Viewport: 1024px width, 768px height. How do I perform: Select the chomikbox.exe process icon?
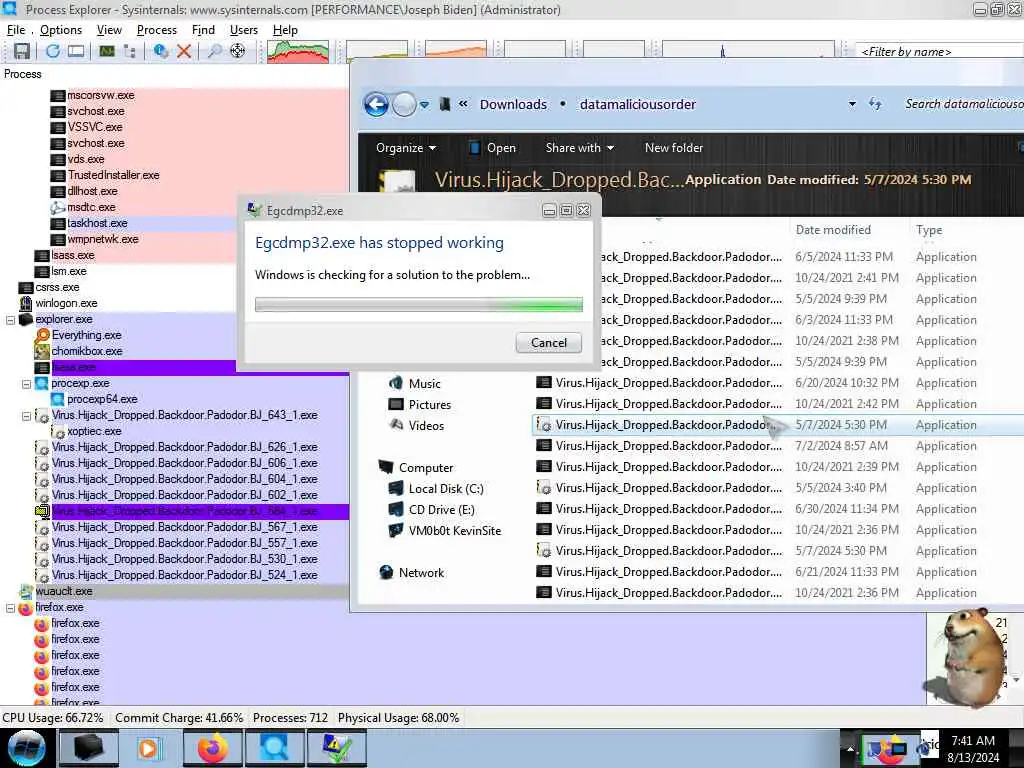point(42,351)
